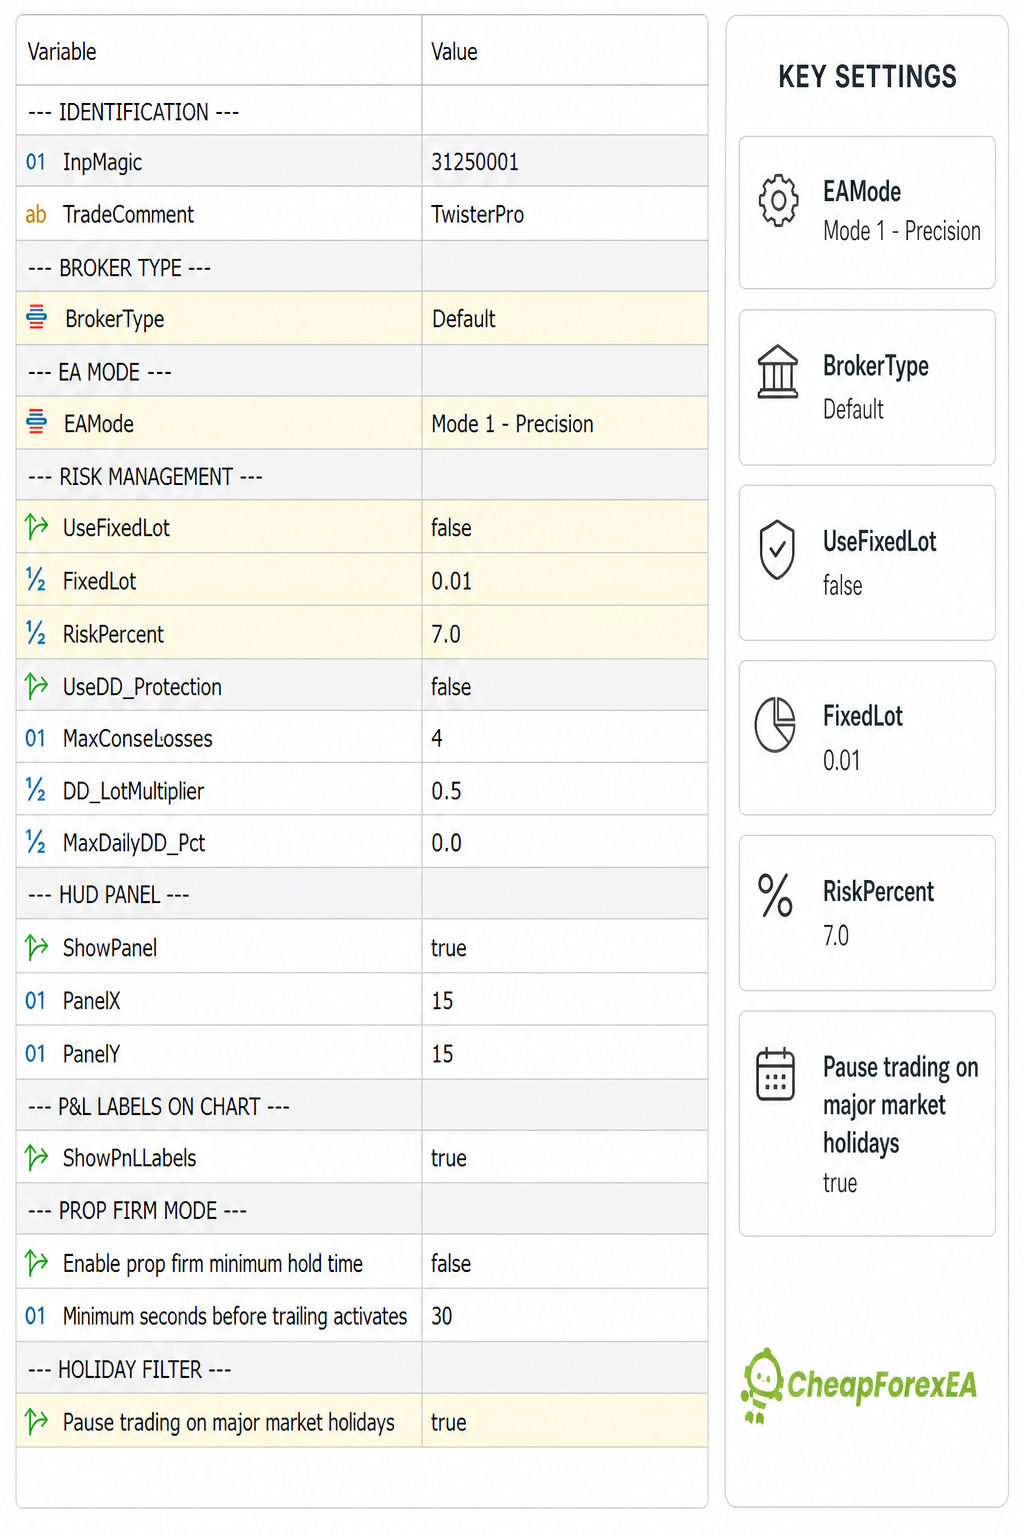1024x1536 pixels.
Task: Click the '7.0' value in RiskPercent card
Action: coord(835,936)
